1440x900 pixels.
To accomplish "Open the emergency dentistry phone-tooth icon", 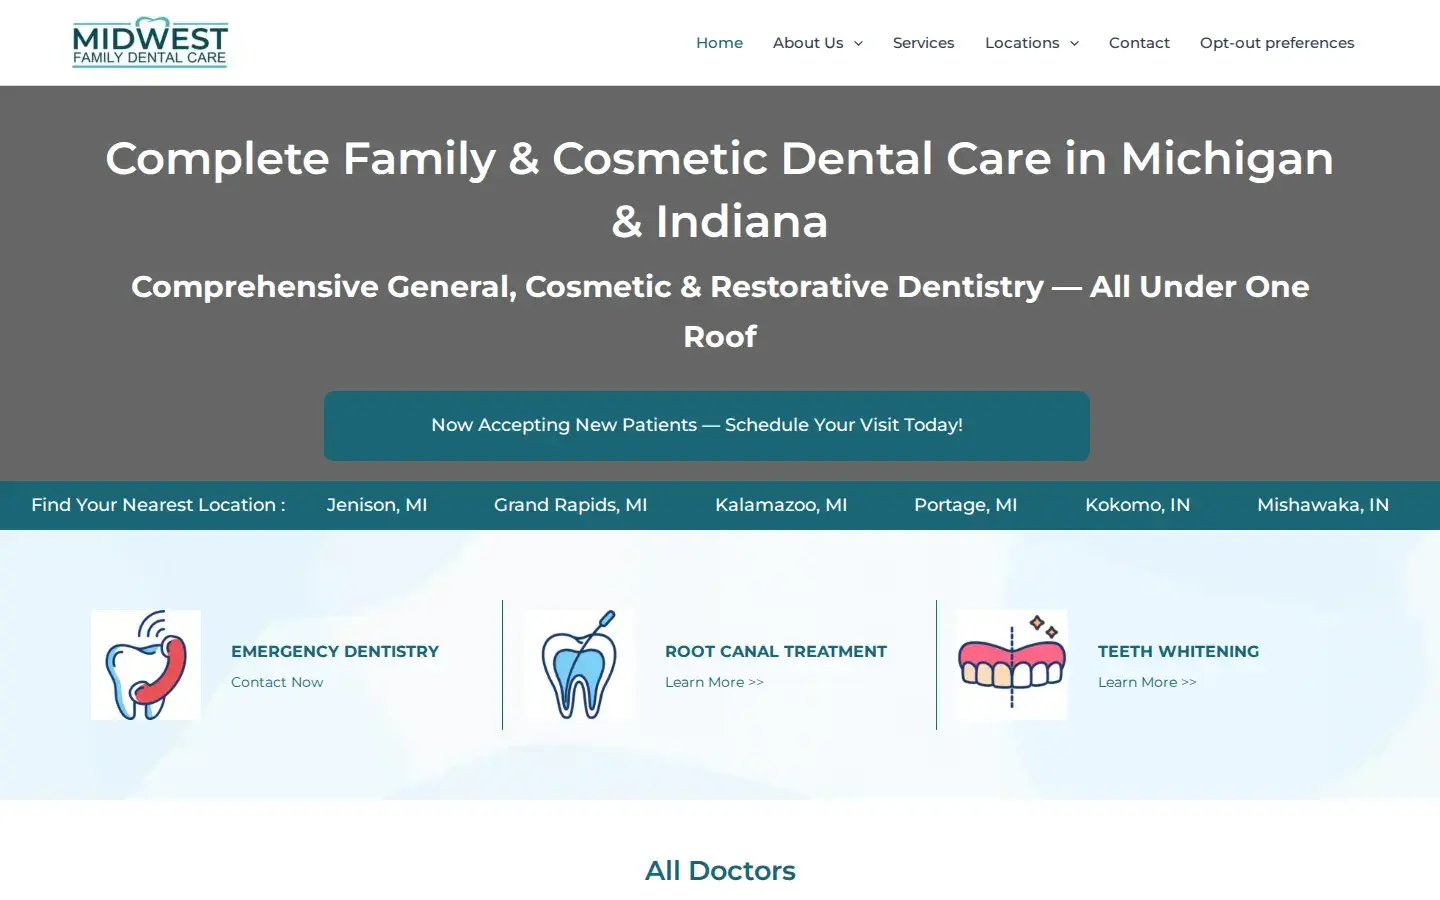I will point(146,665).
